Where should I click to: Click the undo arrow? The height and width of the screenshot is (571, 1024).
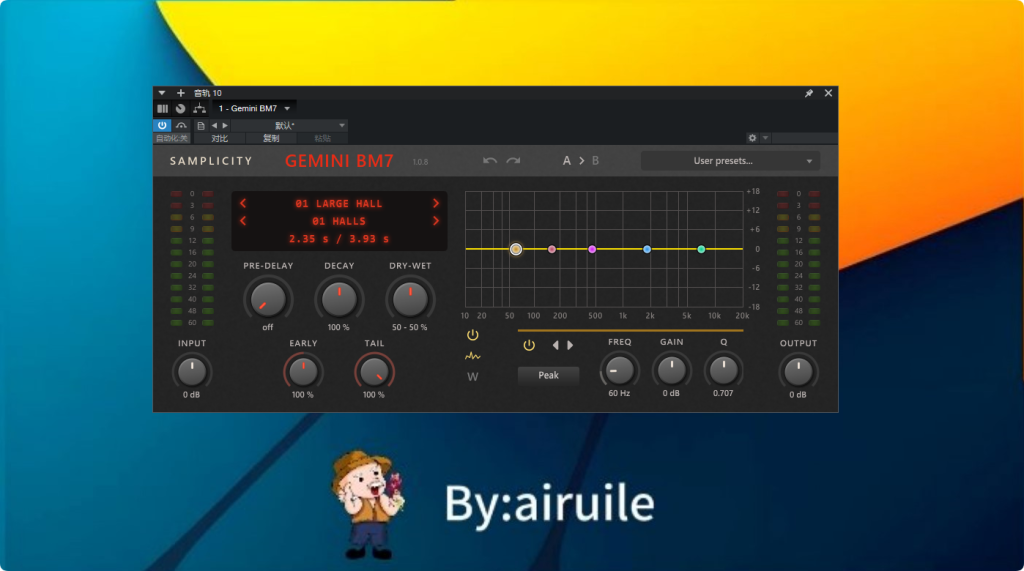pos(490,161)
